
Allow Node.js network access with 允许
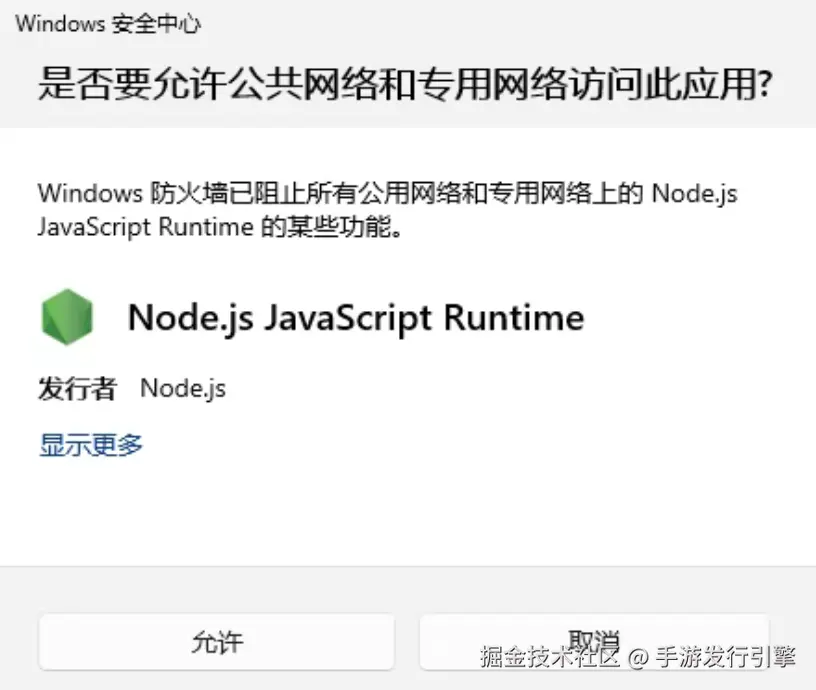[x=216, y=641]
